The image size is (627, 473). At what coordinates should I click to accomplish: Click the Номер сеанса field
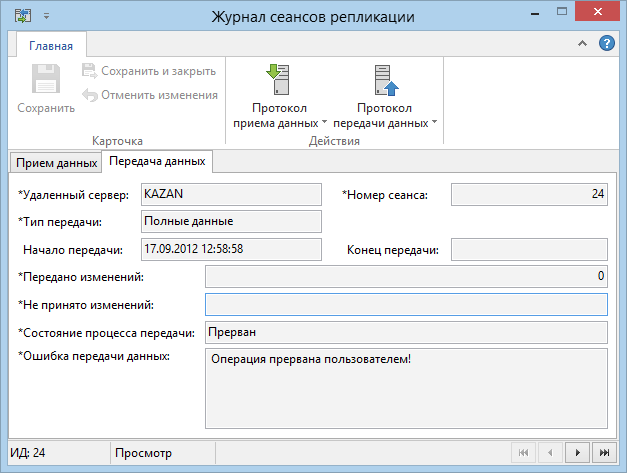click(529, 194)
